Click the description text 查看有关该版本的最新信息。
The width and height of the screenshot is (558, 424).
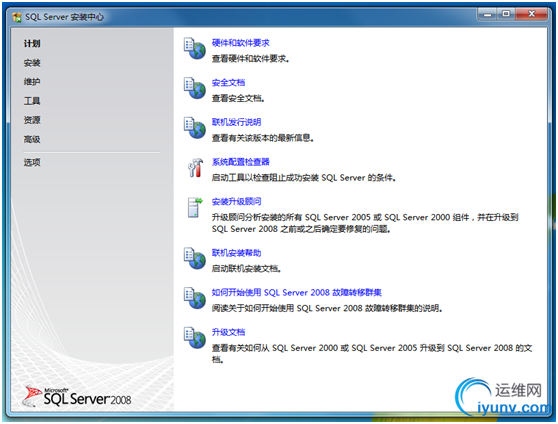263,138
